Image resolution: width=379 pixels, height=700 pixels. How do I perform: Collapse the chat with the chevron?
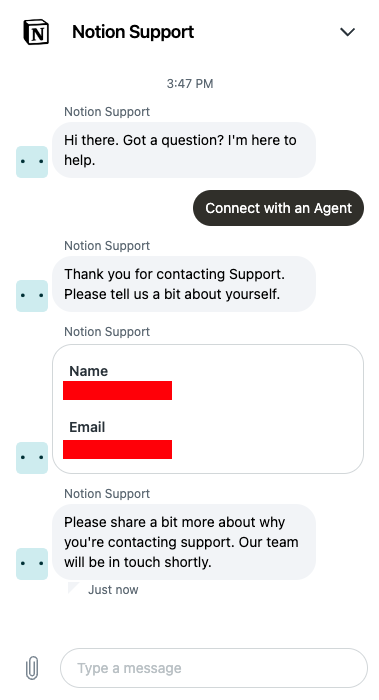pyautogui.click(x=347, y=32)
